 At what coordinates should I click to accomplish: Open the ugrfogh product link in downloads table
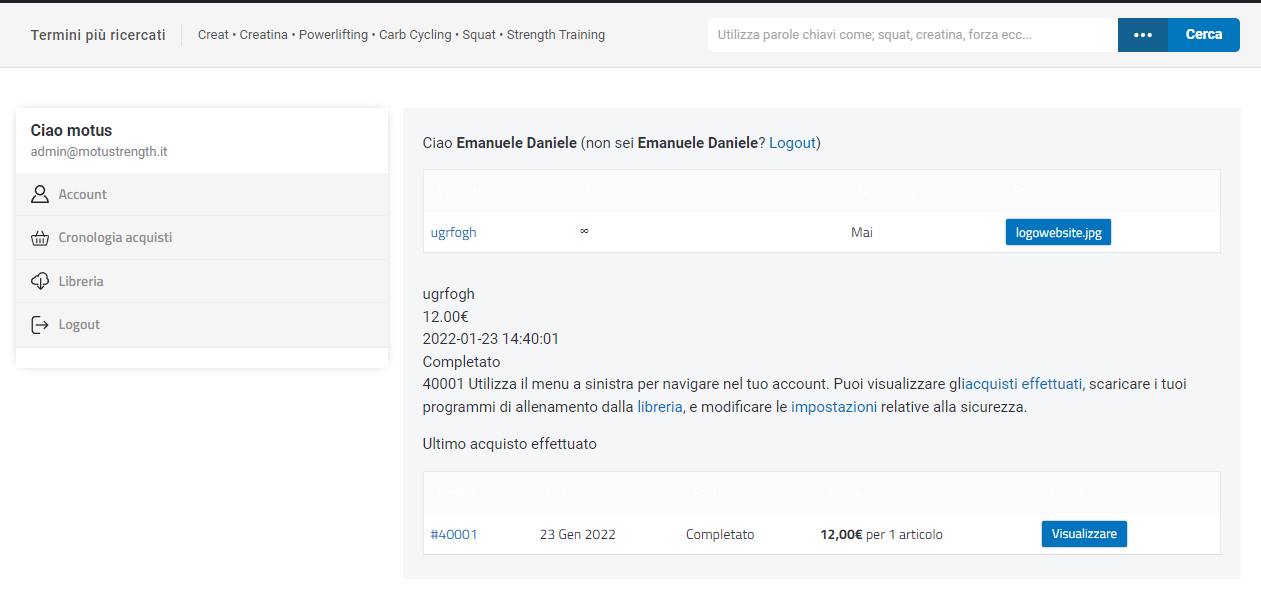pos(453,232)
